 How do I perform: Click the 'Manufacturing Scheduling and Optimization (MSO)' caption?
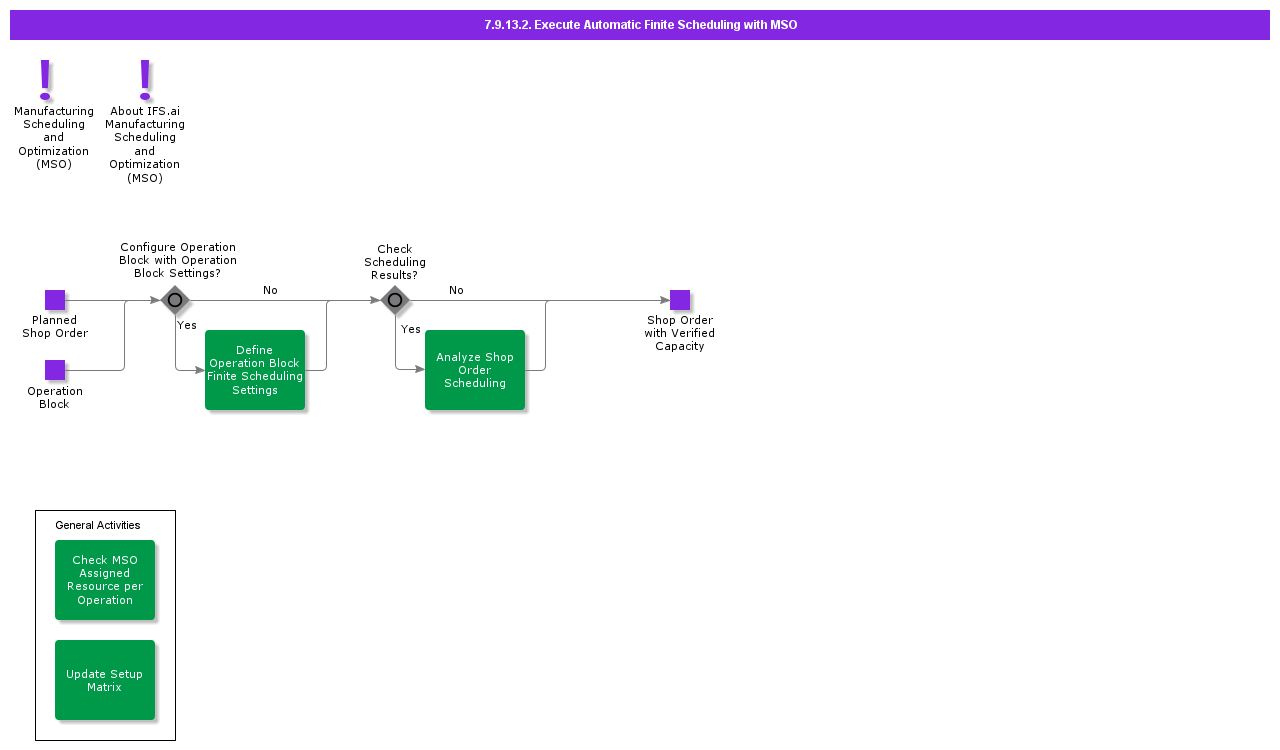pos(54,138)
